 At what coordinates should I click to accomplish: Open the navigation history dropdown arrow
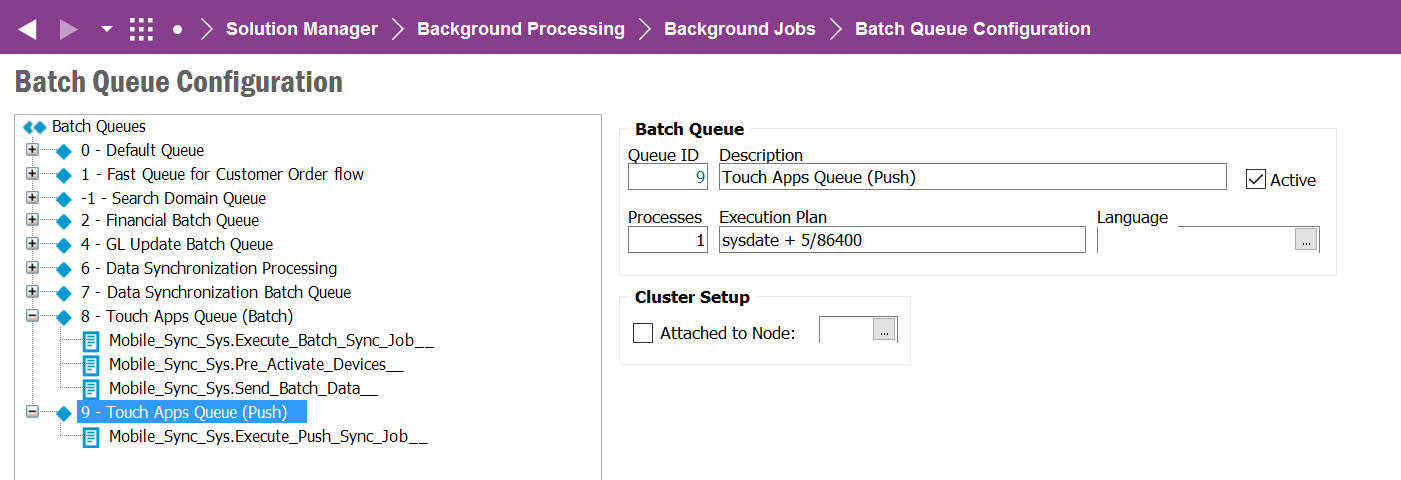click(x=107, y=29)
